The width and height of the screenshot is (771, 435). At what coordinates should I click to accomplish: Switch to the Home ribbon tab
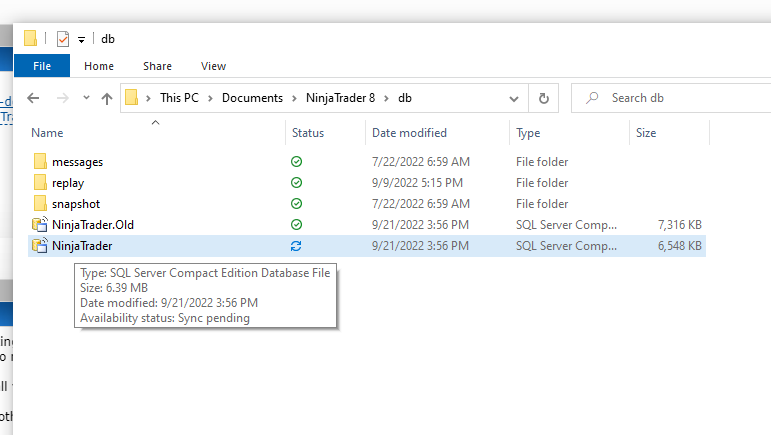pyautogui.click(x=99, y=66)
